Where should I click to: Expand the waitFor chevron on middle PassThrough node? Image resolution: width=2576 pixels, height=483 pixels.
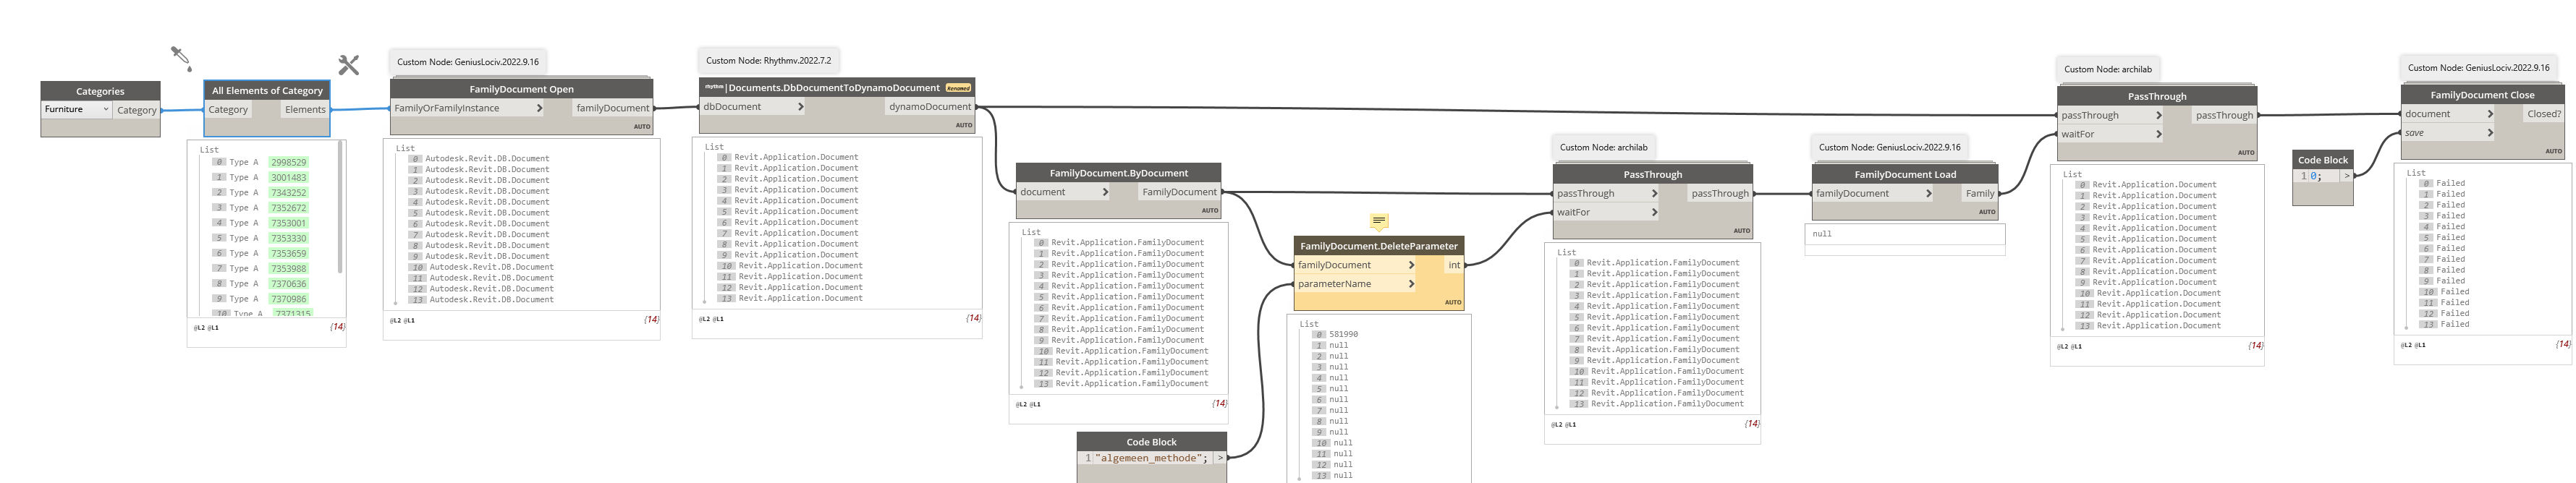point(1654,212)
